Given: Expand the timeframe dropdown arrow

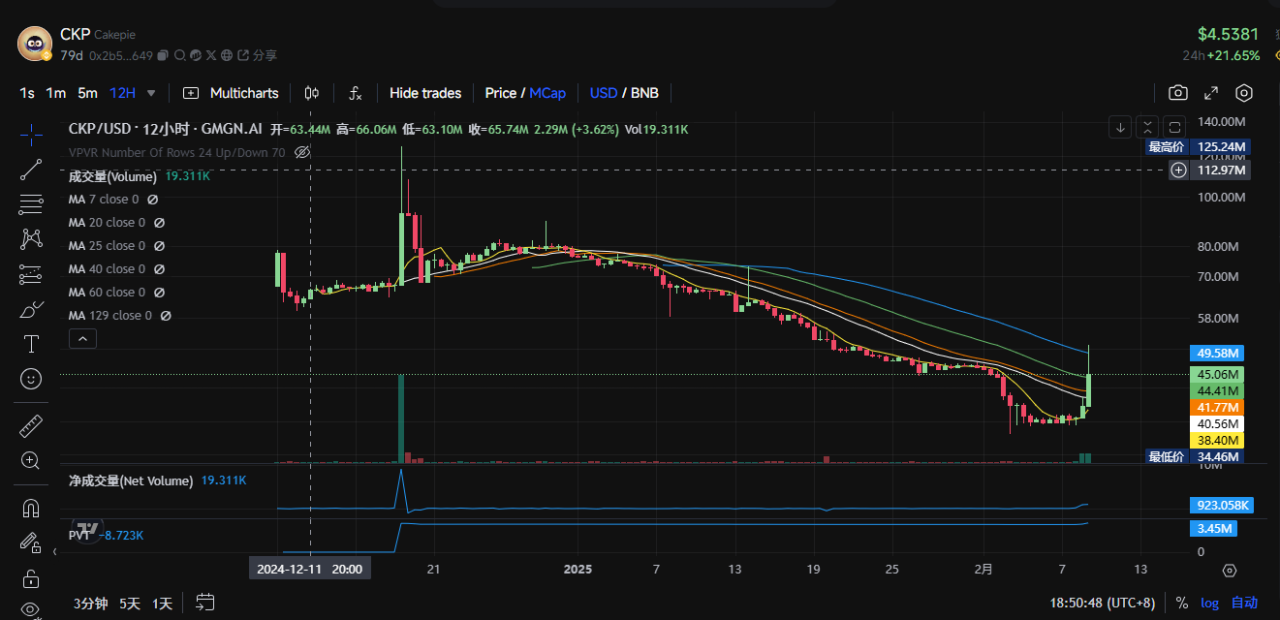Looking at the screenshot, I should click(x=151, y=93).
